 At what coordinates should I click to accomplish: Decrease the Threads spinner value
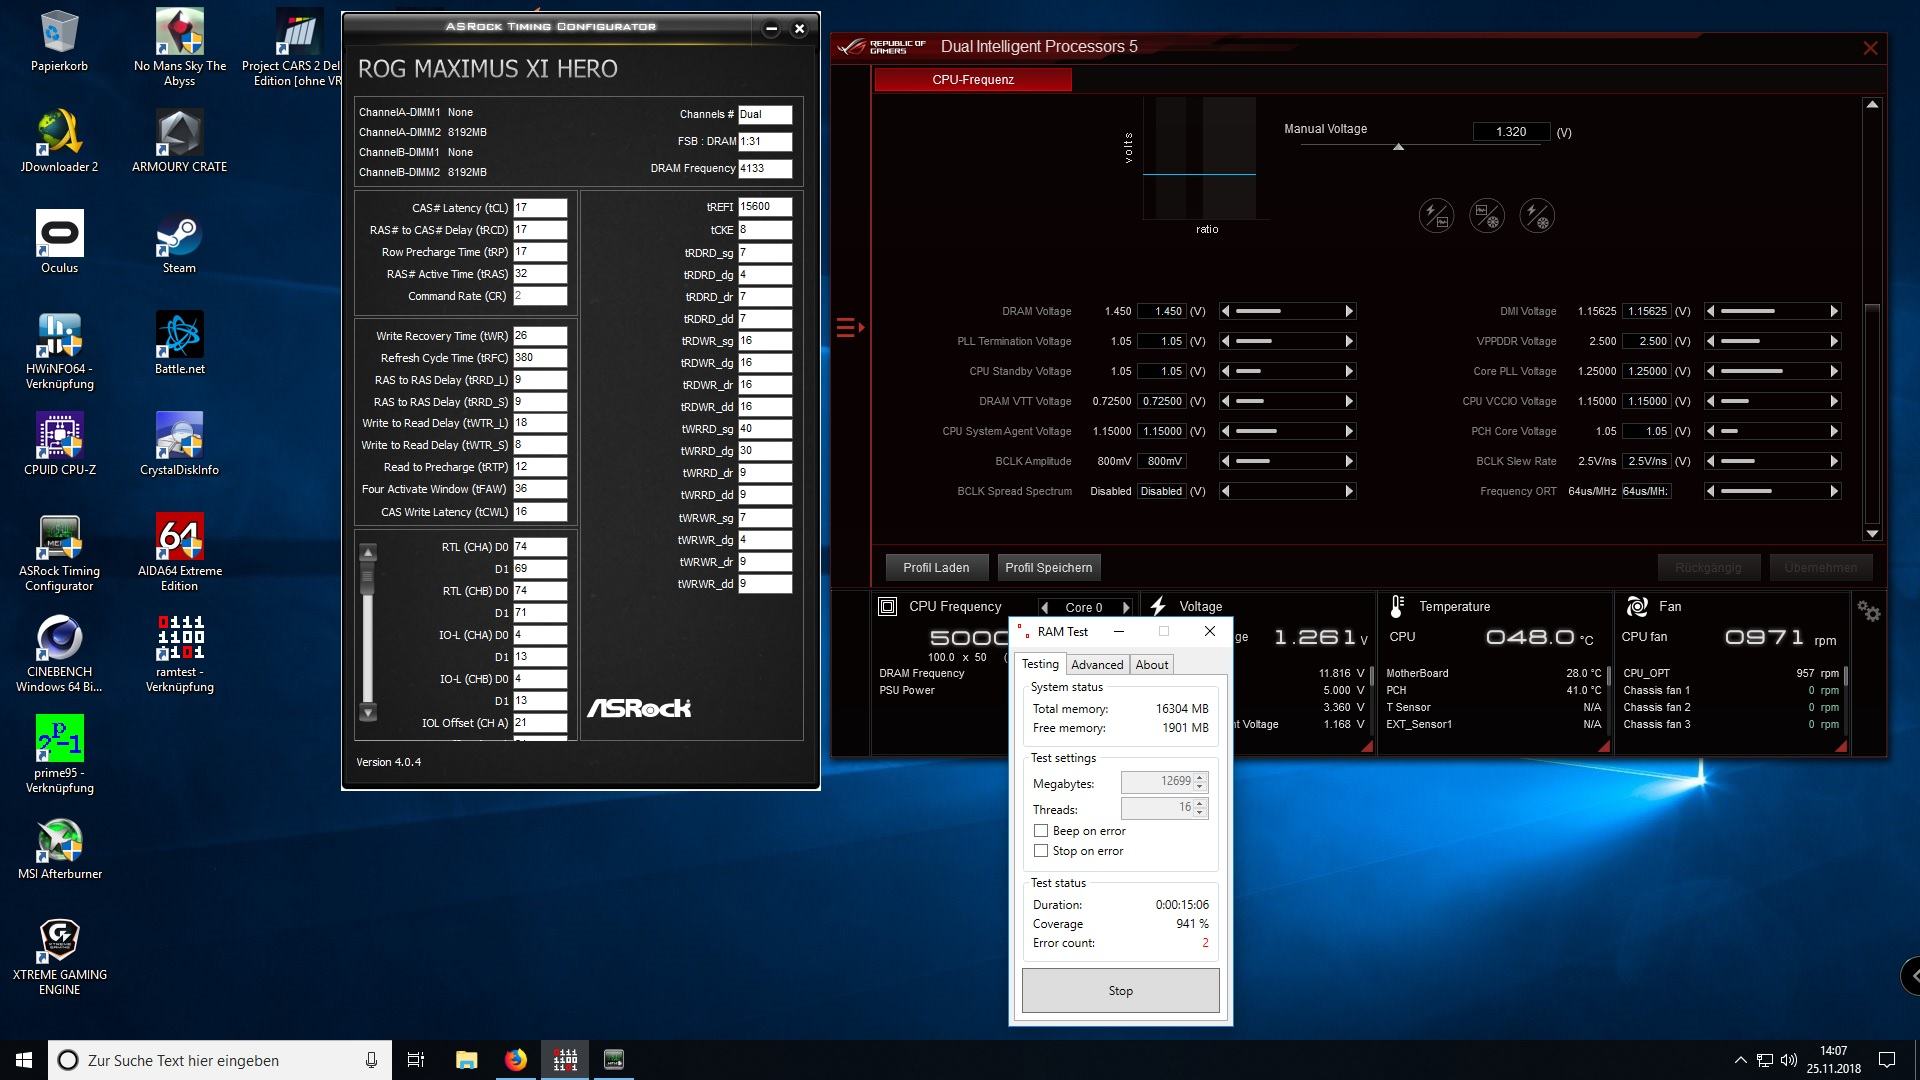1200,813
